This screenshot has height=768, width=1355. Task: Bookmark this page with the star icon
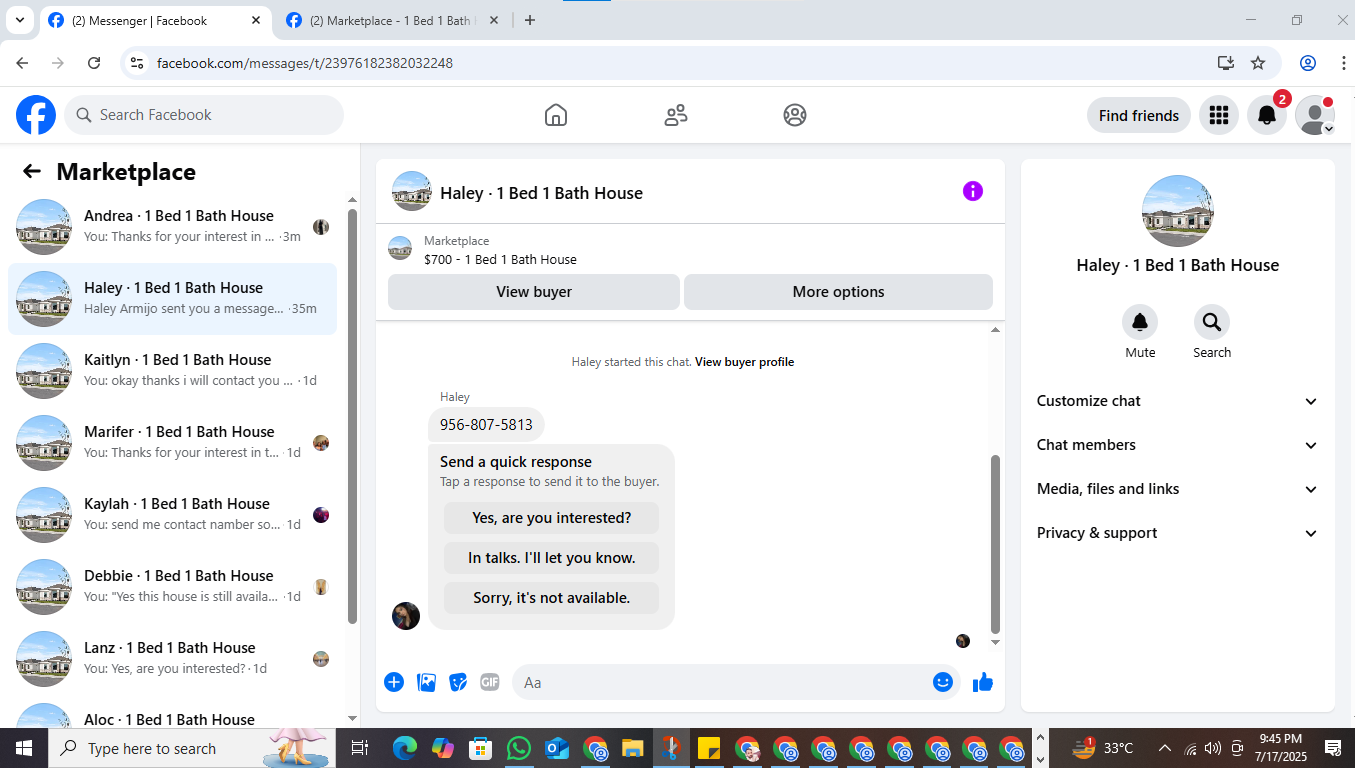(1258, 63)
